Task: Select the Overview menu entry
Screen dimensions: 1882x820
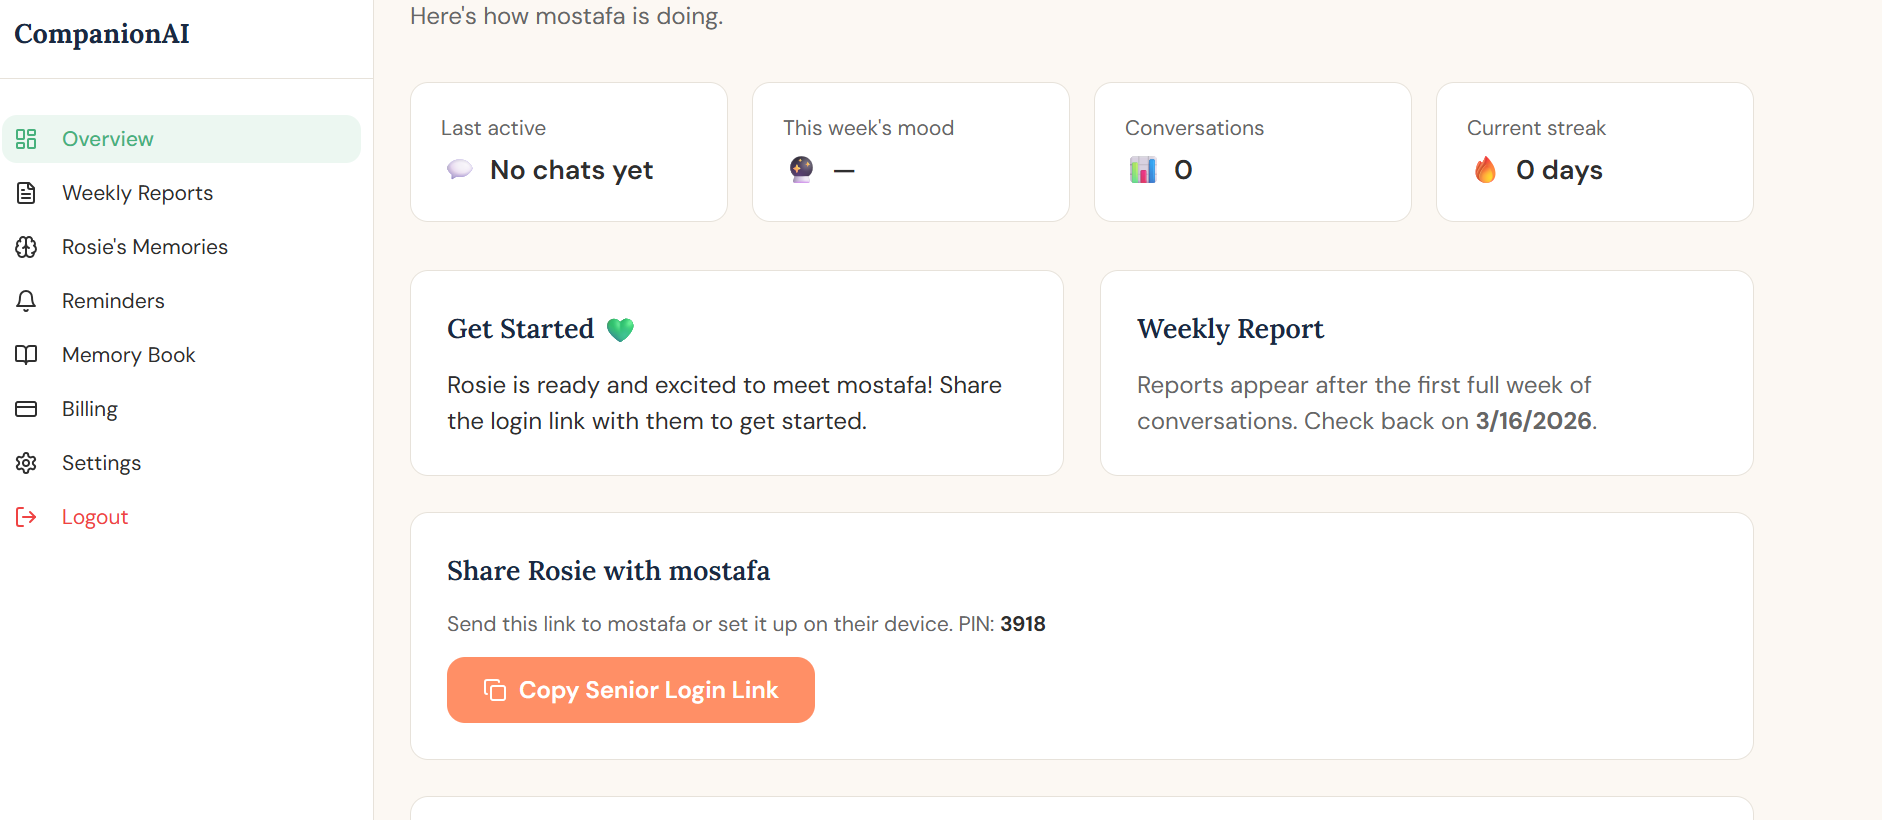Action: [x=107, y=139]
